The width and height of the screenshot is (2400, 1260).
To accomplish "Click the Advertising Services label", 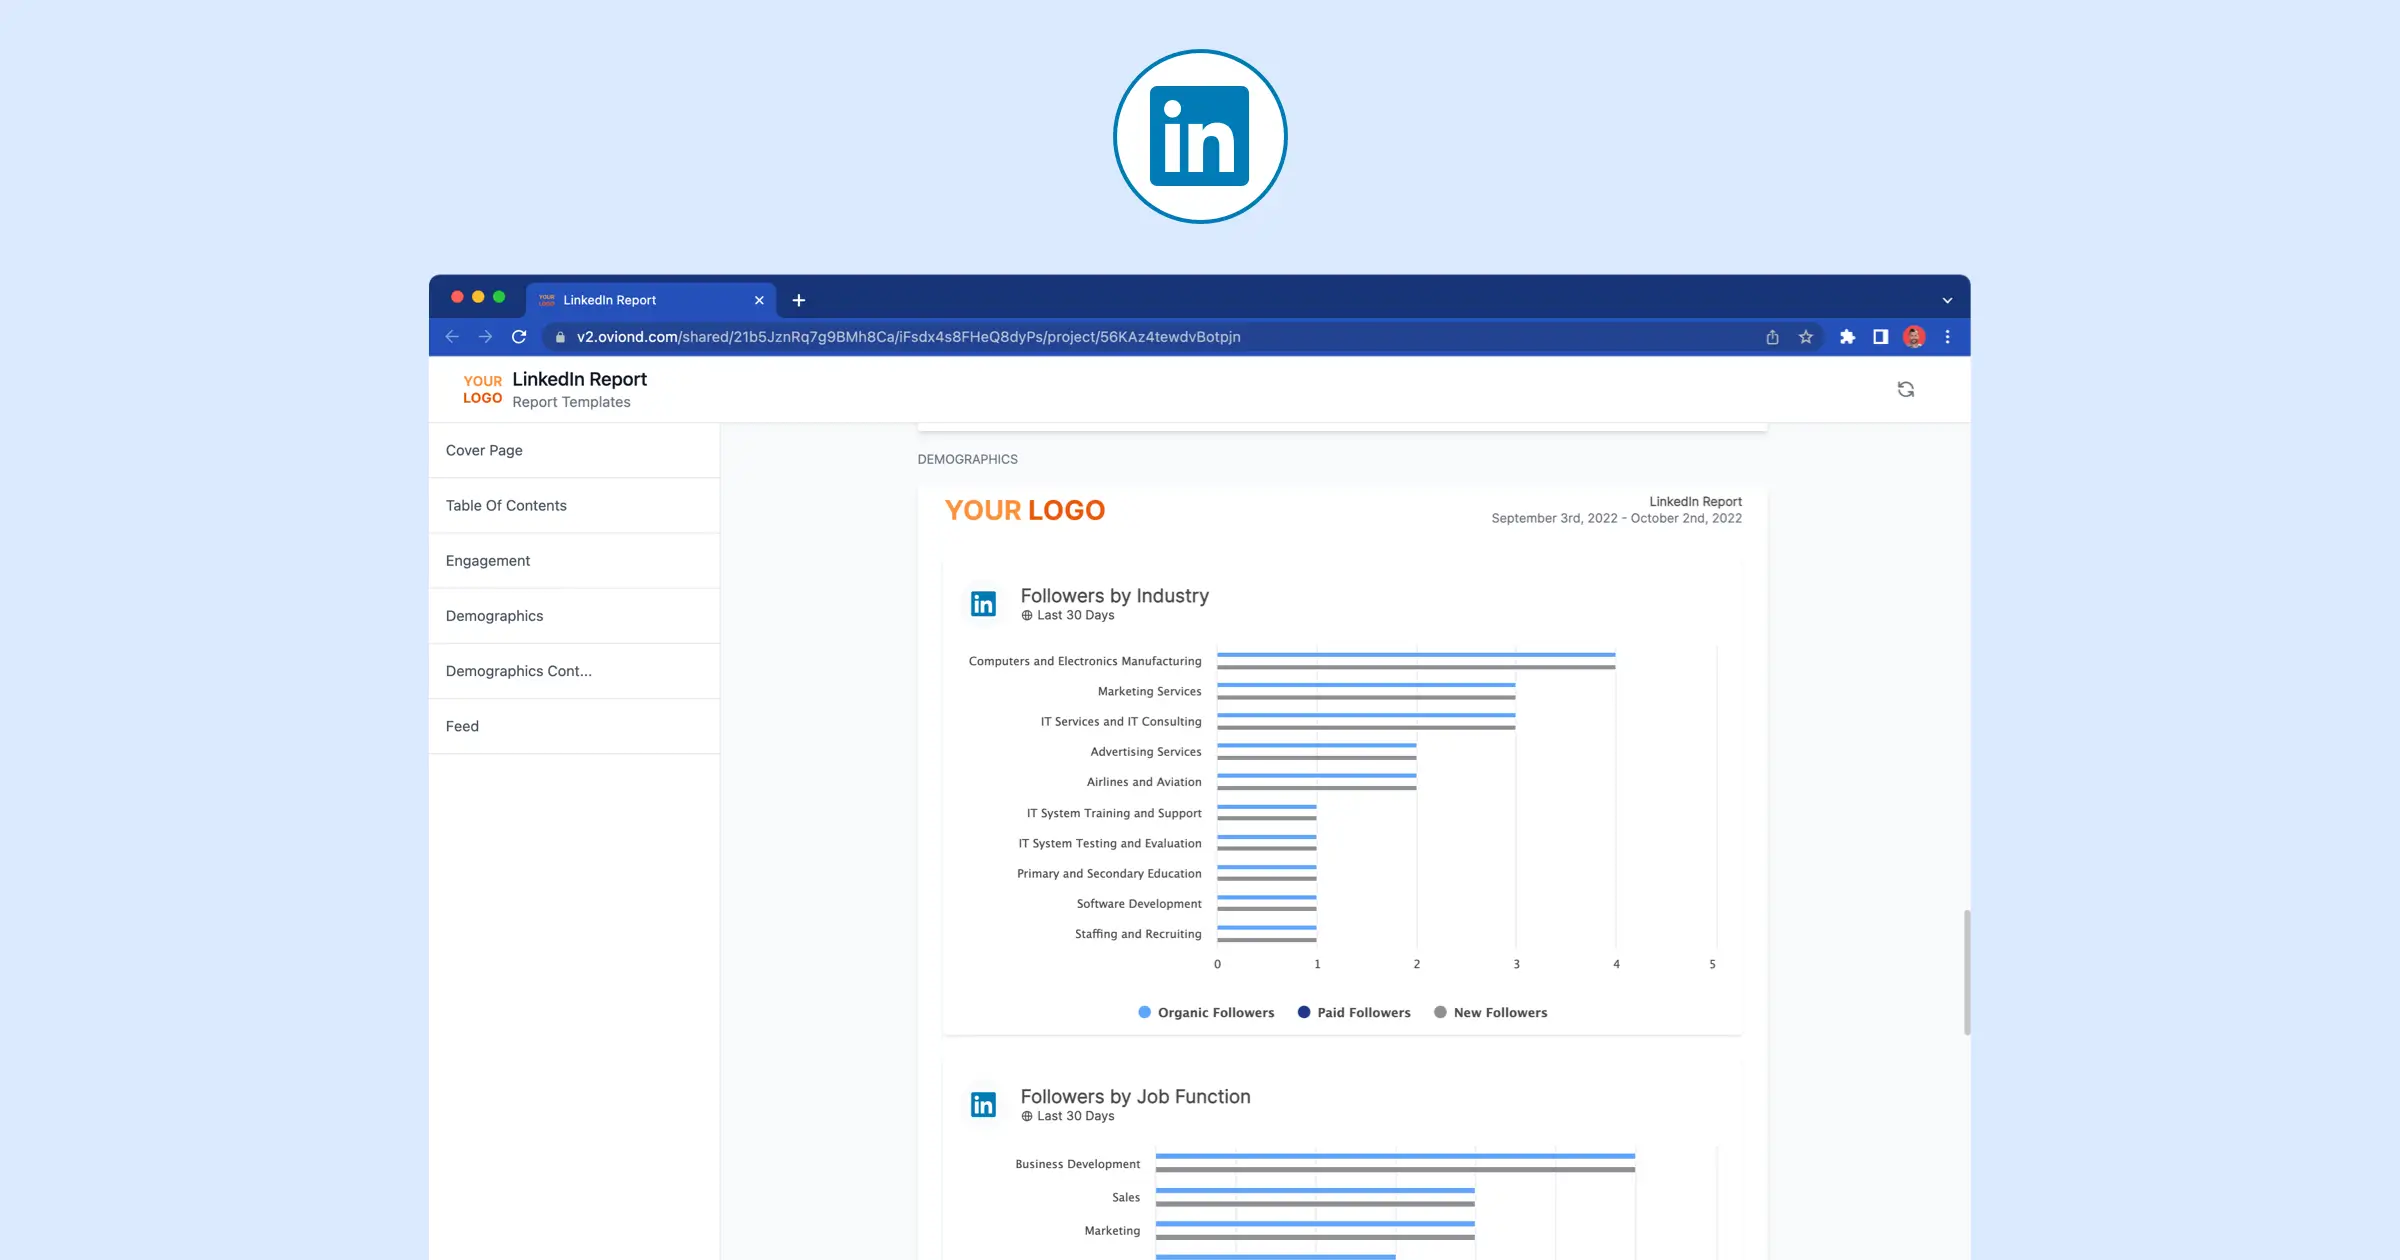I will pos(1146,751).
